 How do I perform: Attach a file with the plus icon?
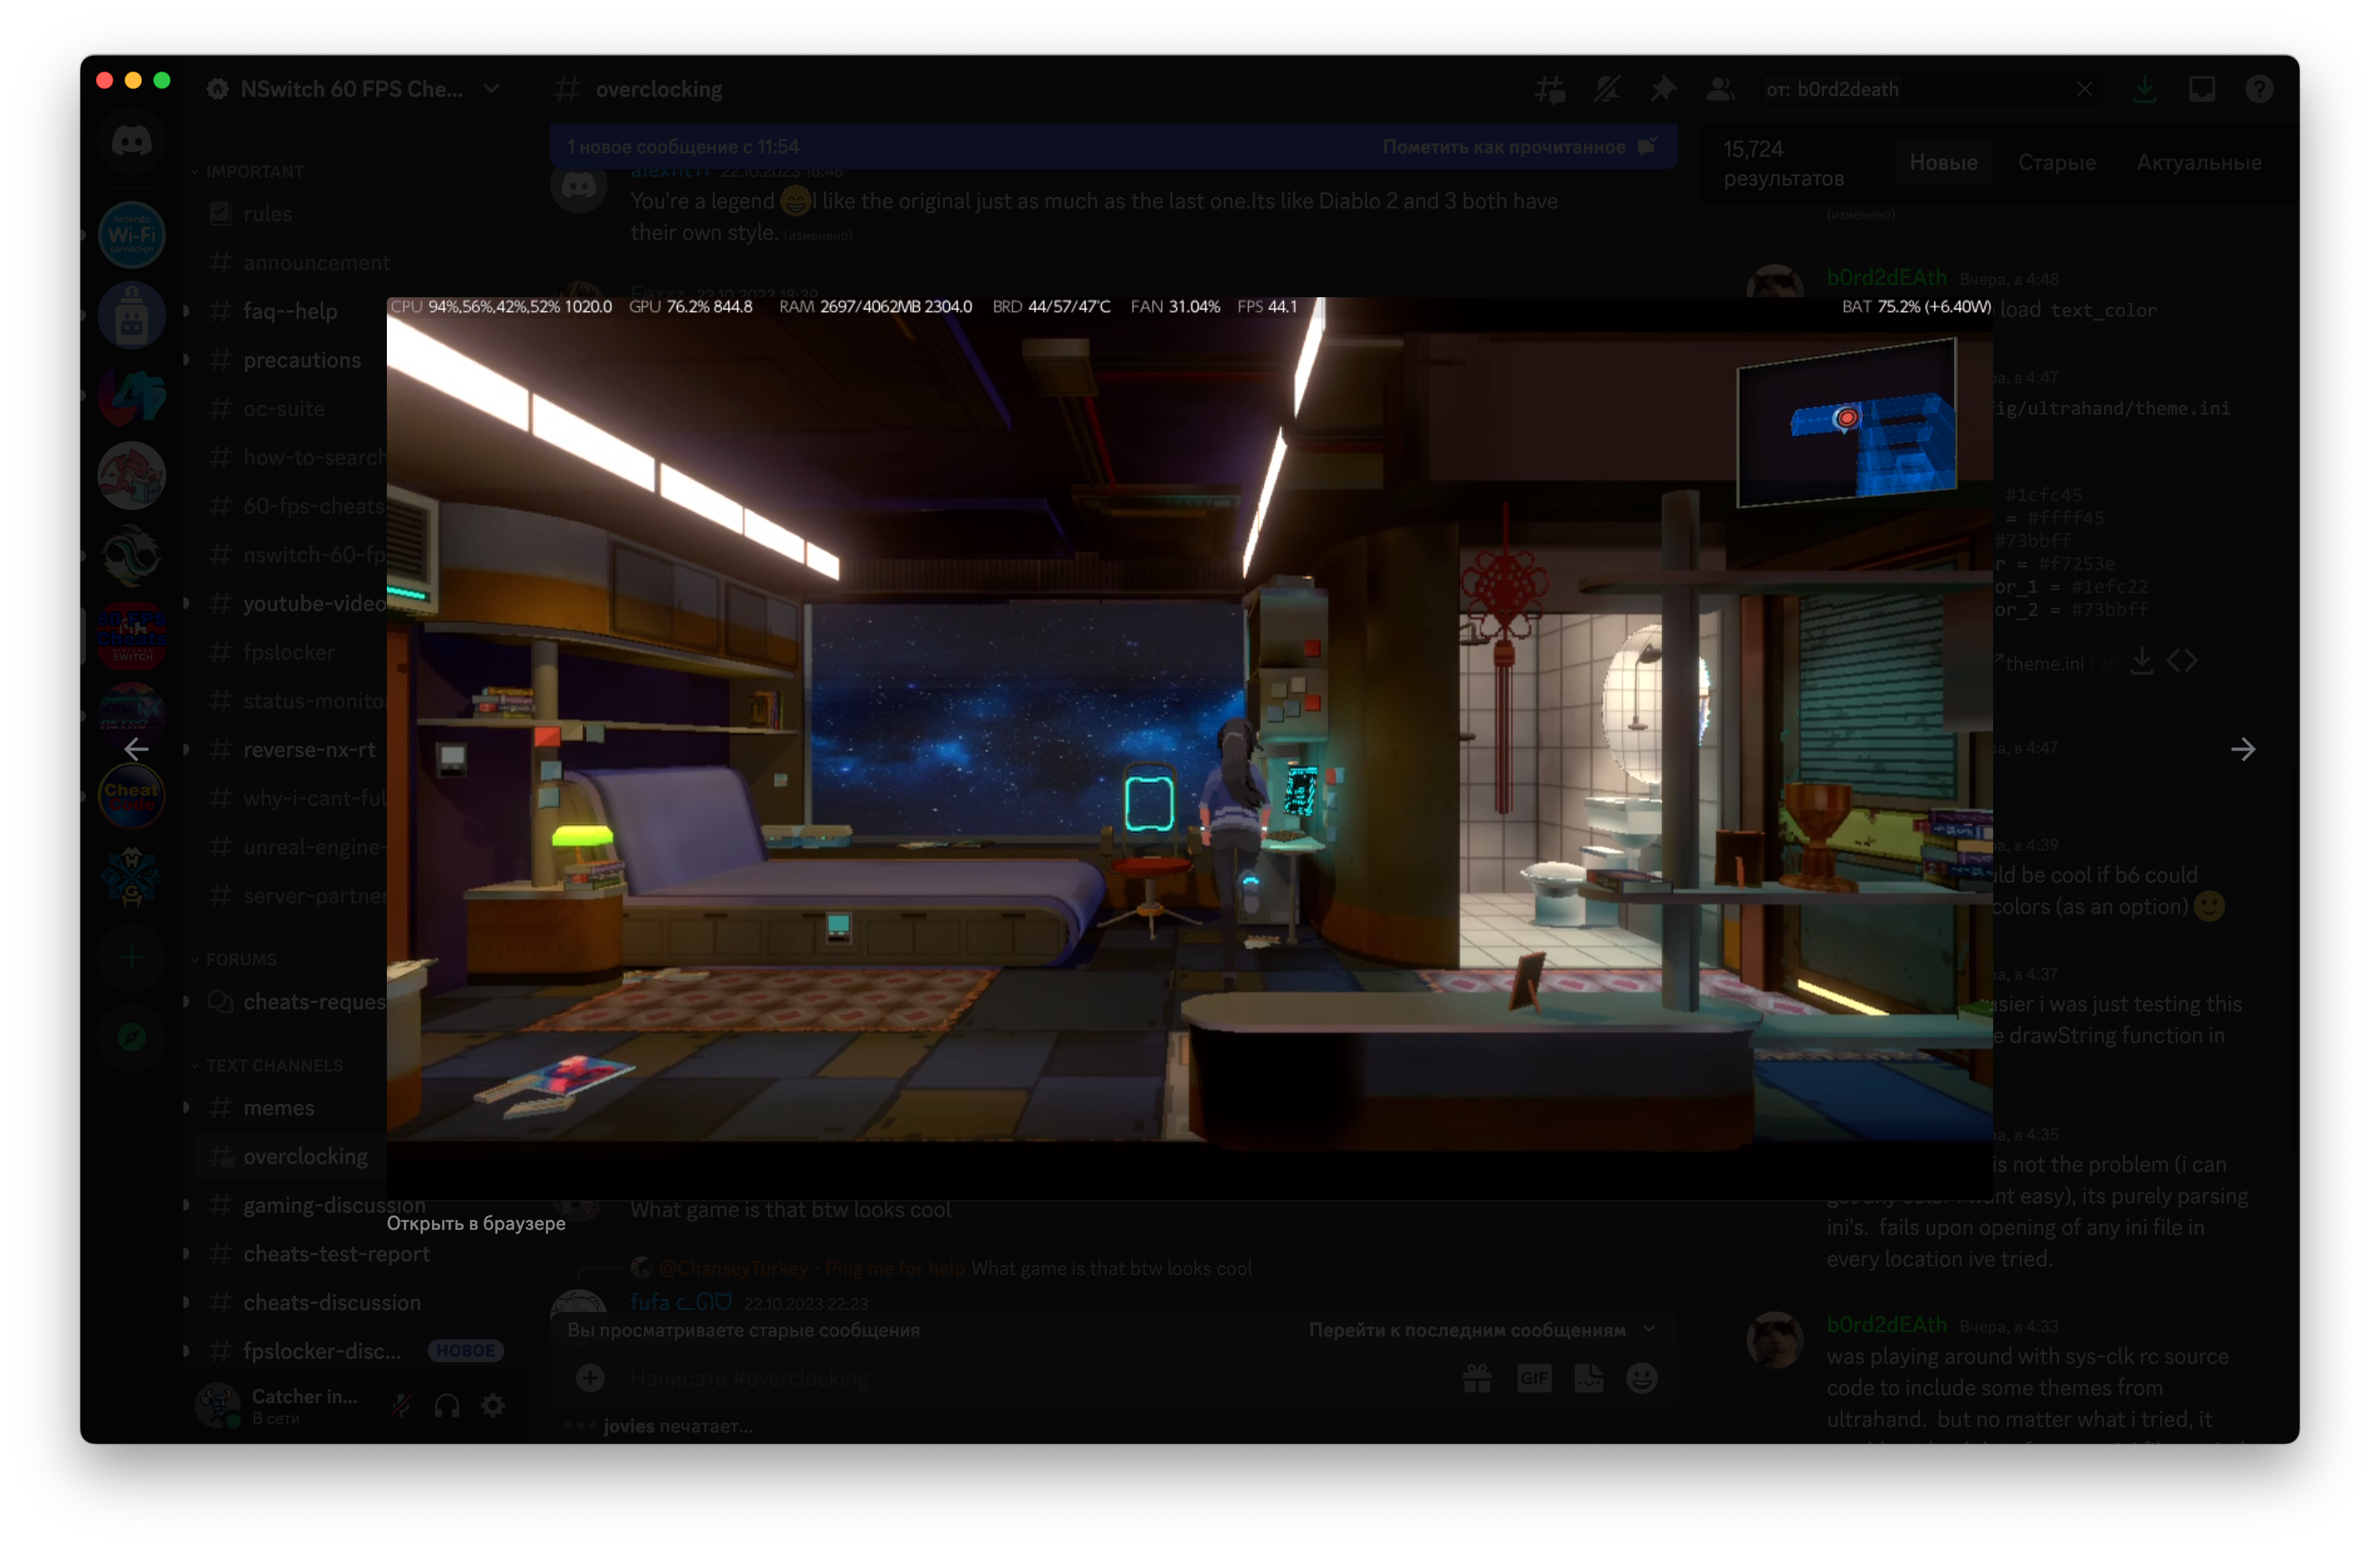click(x=590, y=1378)
